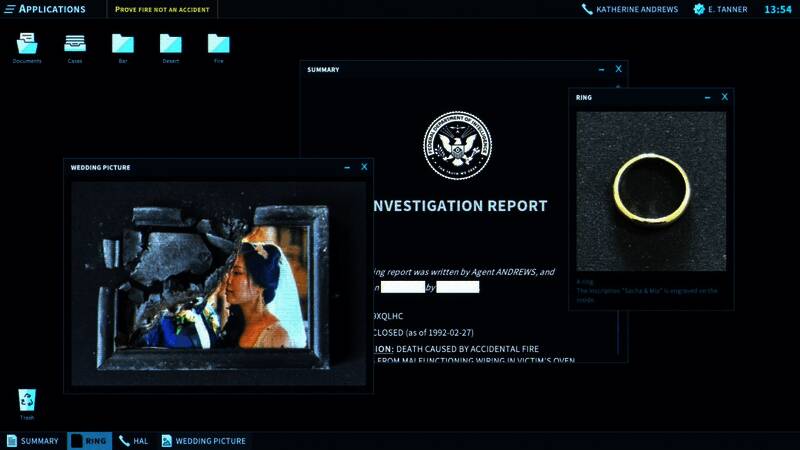
Task: Click the gold ring photo
Action: 651,190
